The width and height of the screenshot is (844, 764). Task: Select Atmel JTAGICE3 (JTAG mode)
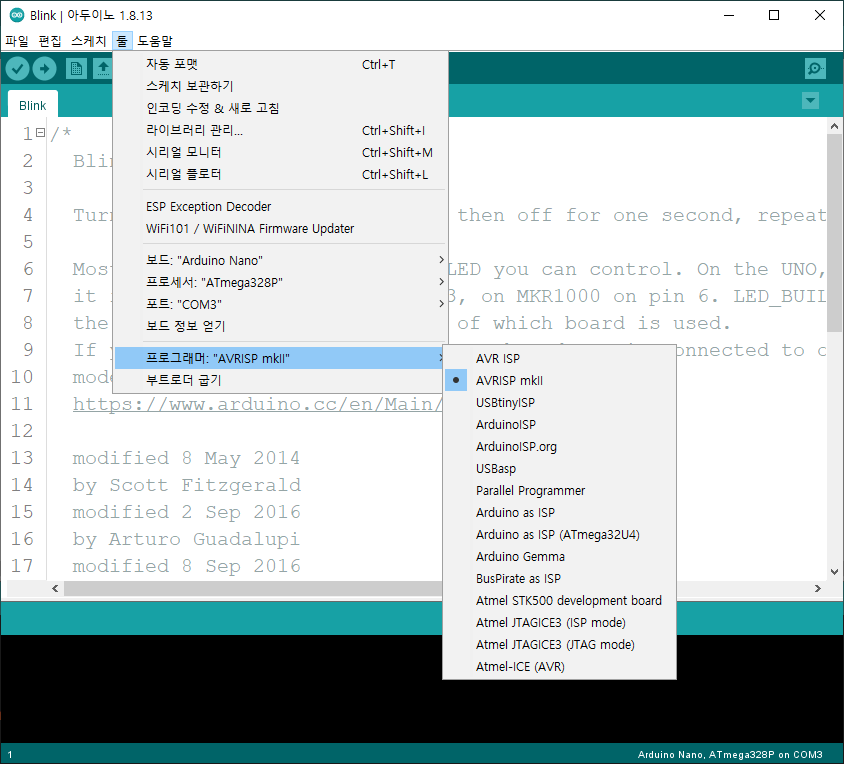559,645
